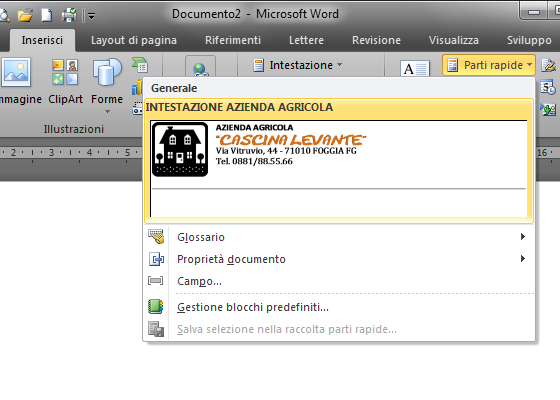Viewport: 560px width, 400px height.
Task: Click the Campo field icon
Action: tap(156, 281)
